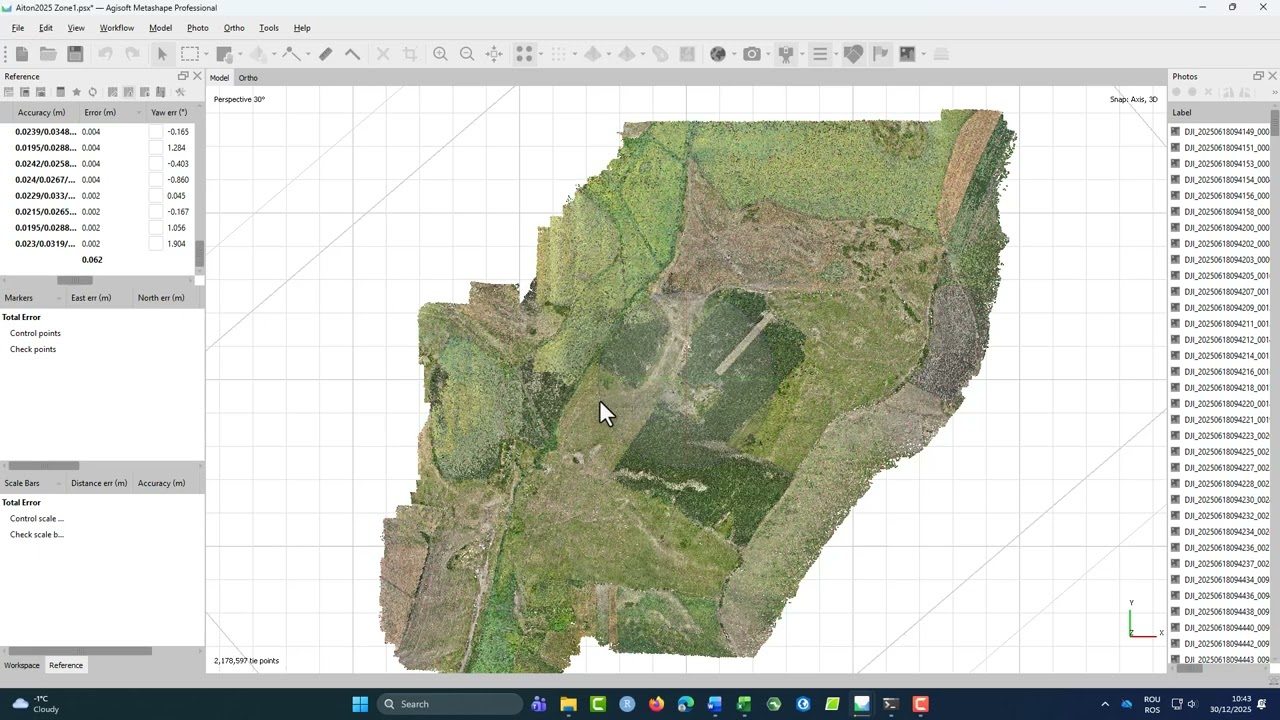Screen dimensions: 1280x720
Task: Click the Region selection with cursor tool
Action: [x=224, y=54]
